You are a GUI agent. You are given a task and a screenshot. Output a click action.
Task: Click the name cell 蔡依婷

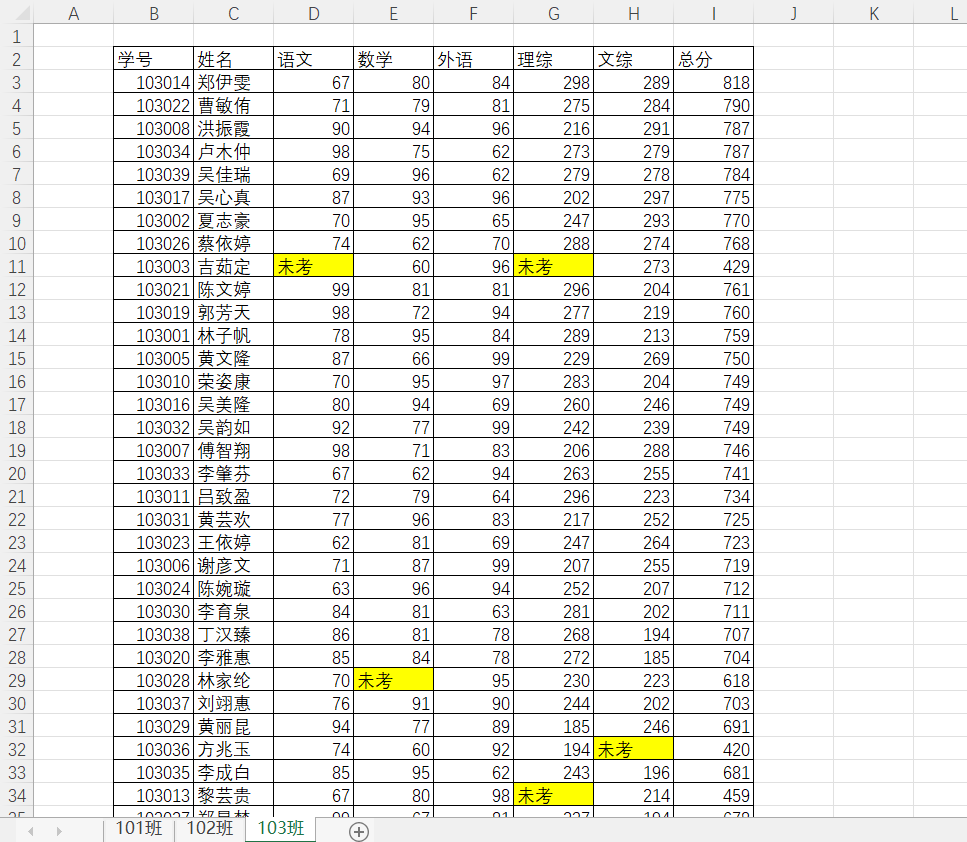point(234,243)
